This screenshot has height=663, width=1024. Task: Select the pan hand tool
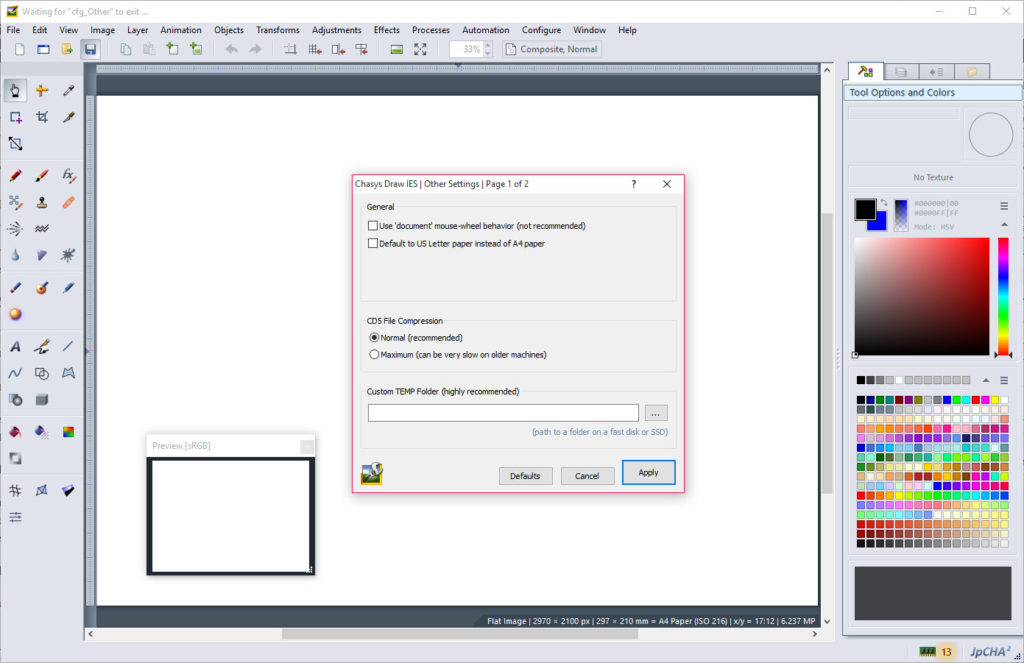click(15, 90)
